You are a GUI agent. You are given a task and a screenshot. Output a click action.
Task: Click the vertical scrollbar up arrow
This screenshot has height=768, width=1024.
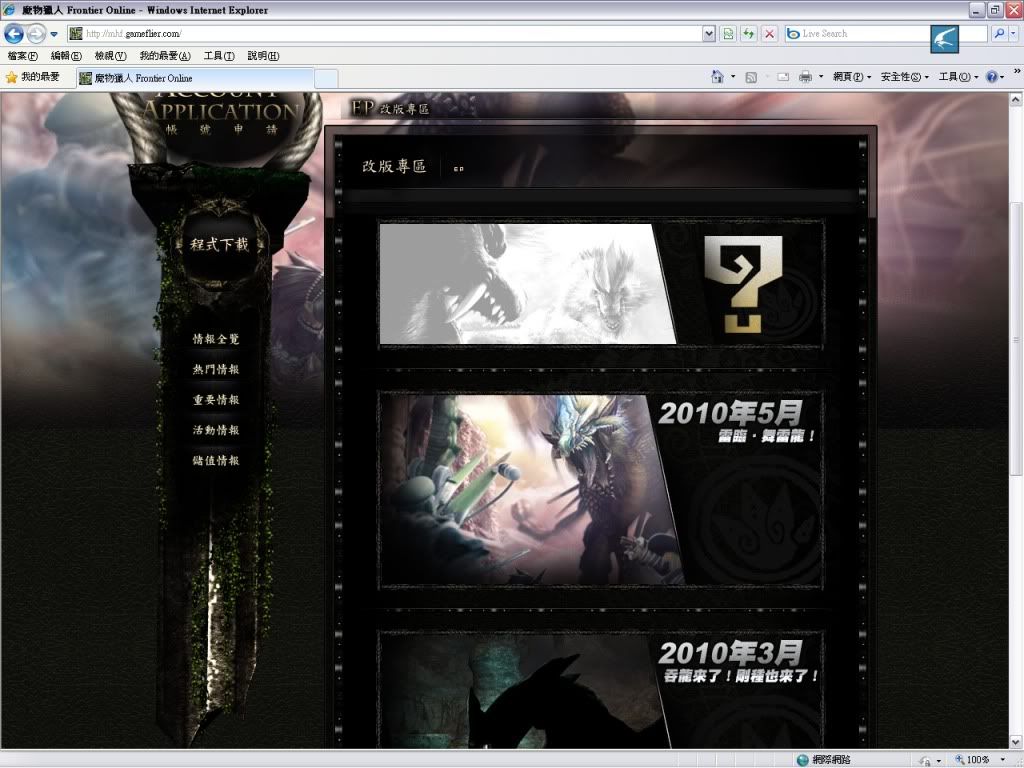point(1016,100)
